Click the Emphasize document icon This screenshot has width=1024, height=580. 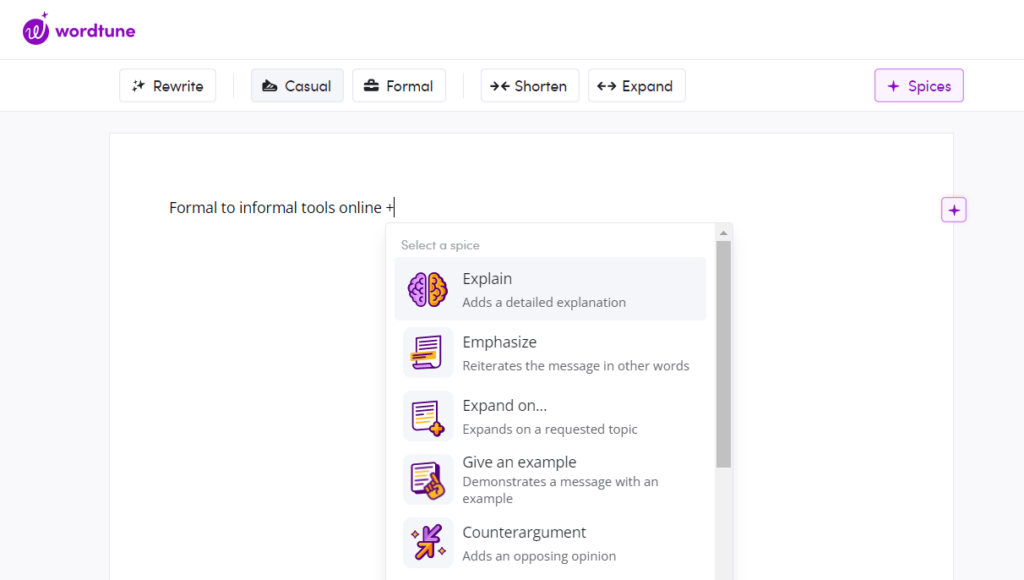pyautogui.click(x=428, y=352)
